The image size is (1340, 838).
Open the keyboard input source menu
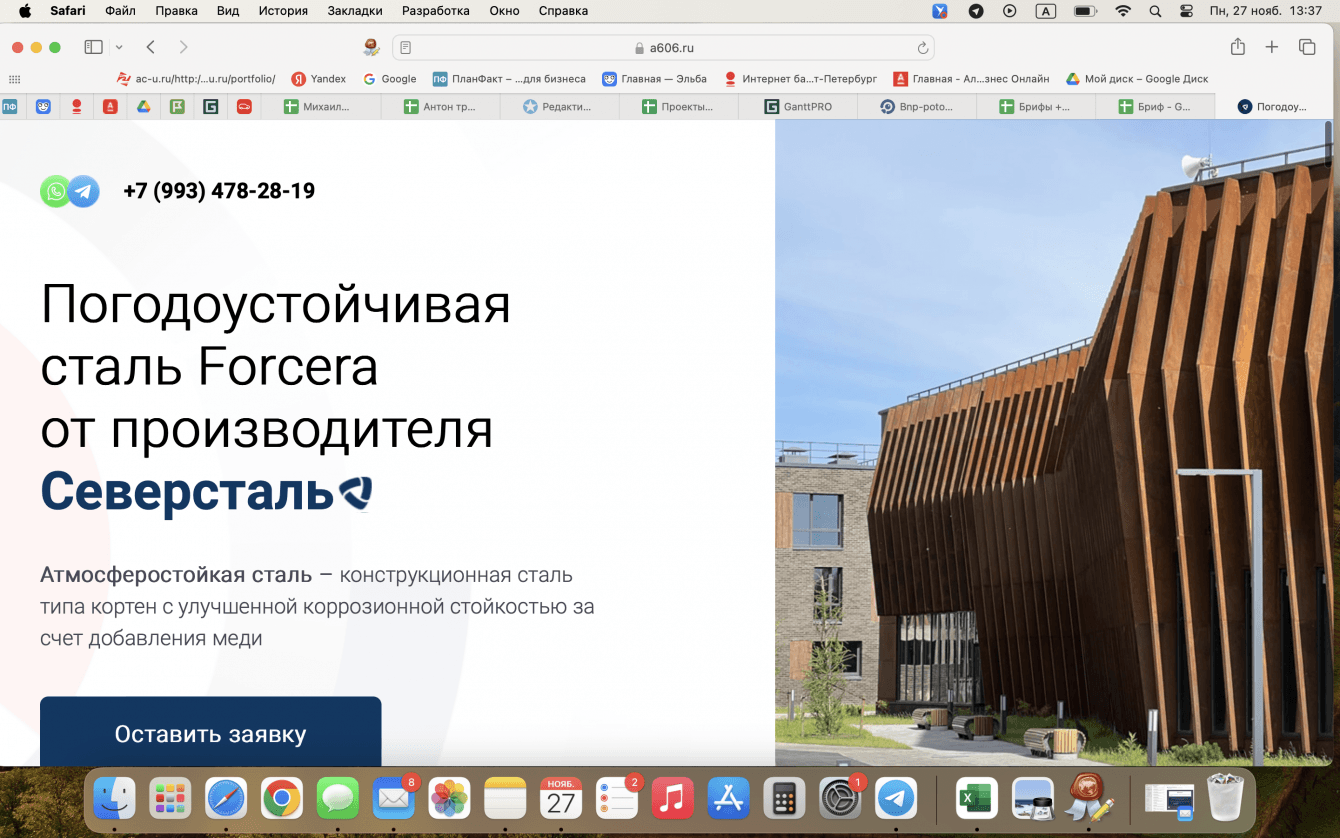tap(1046, 11)
